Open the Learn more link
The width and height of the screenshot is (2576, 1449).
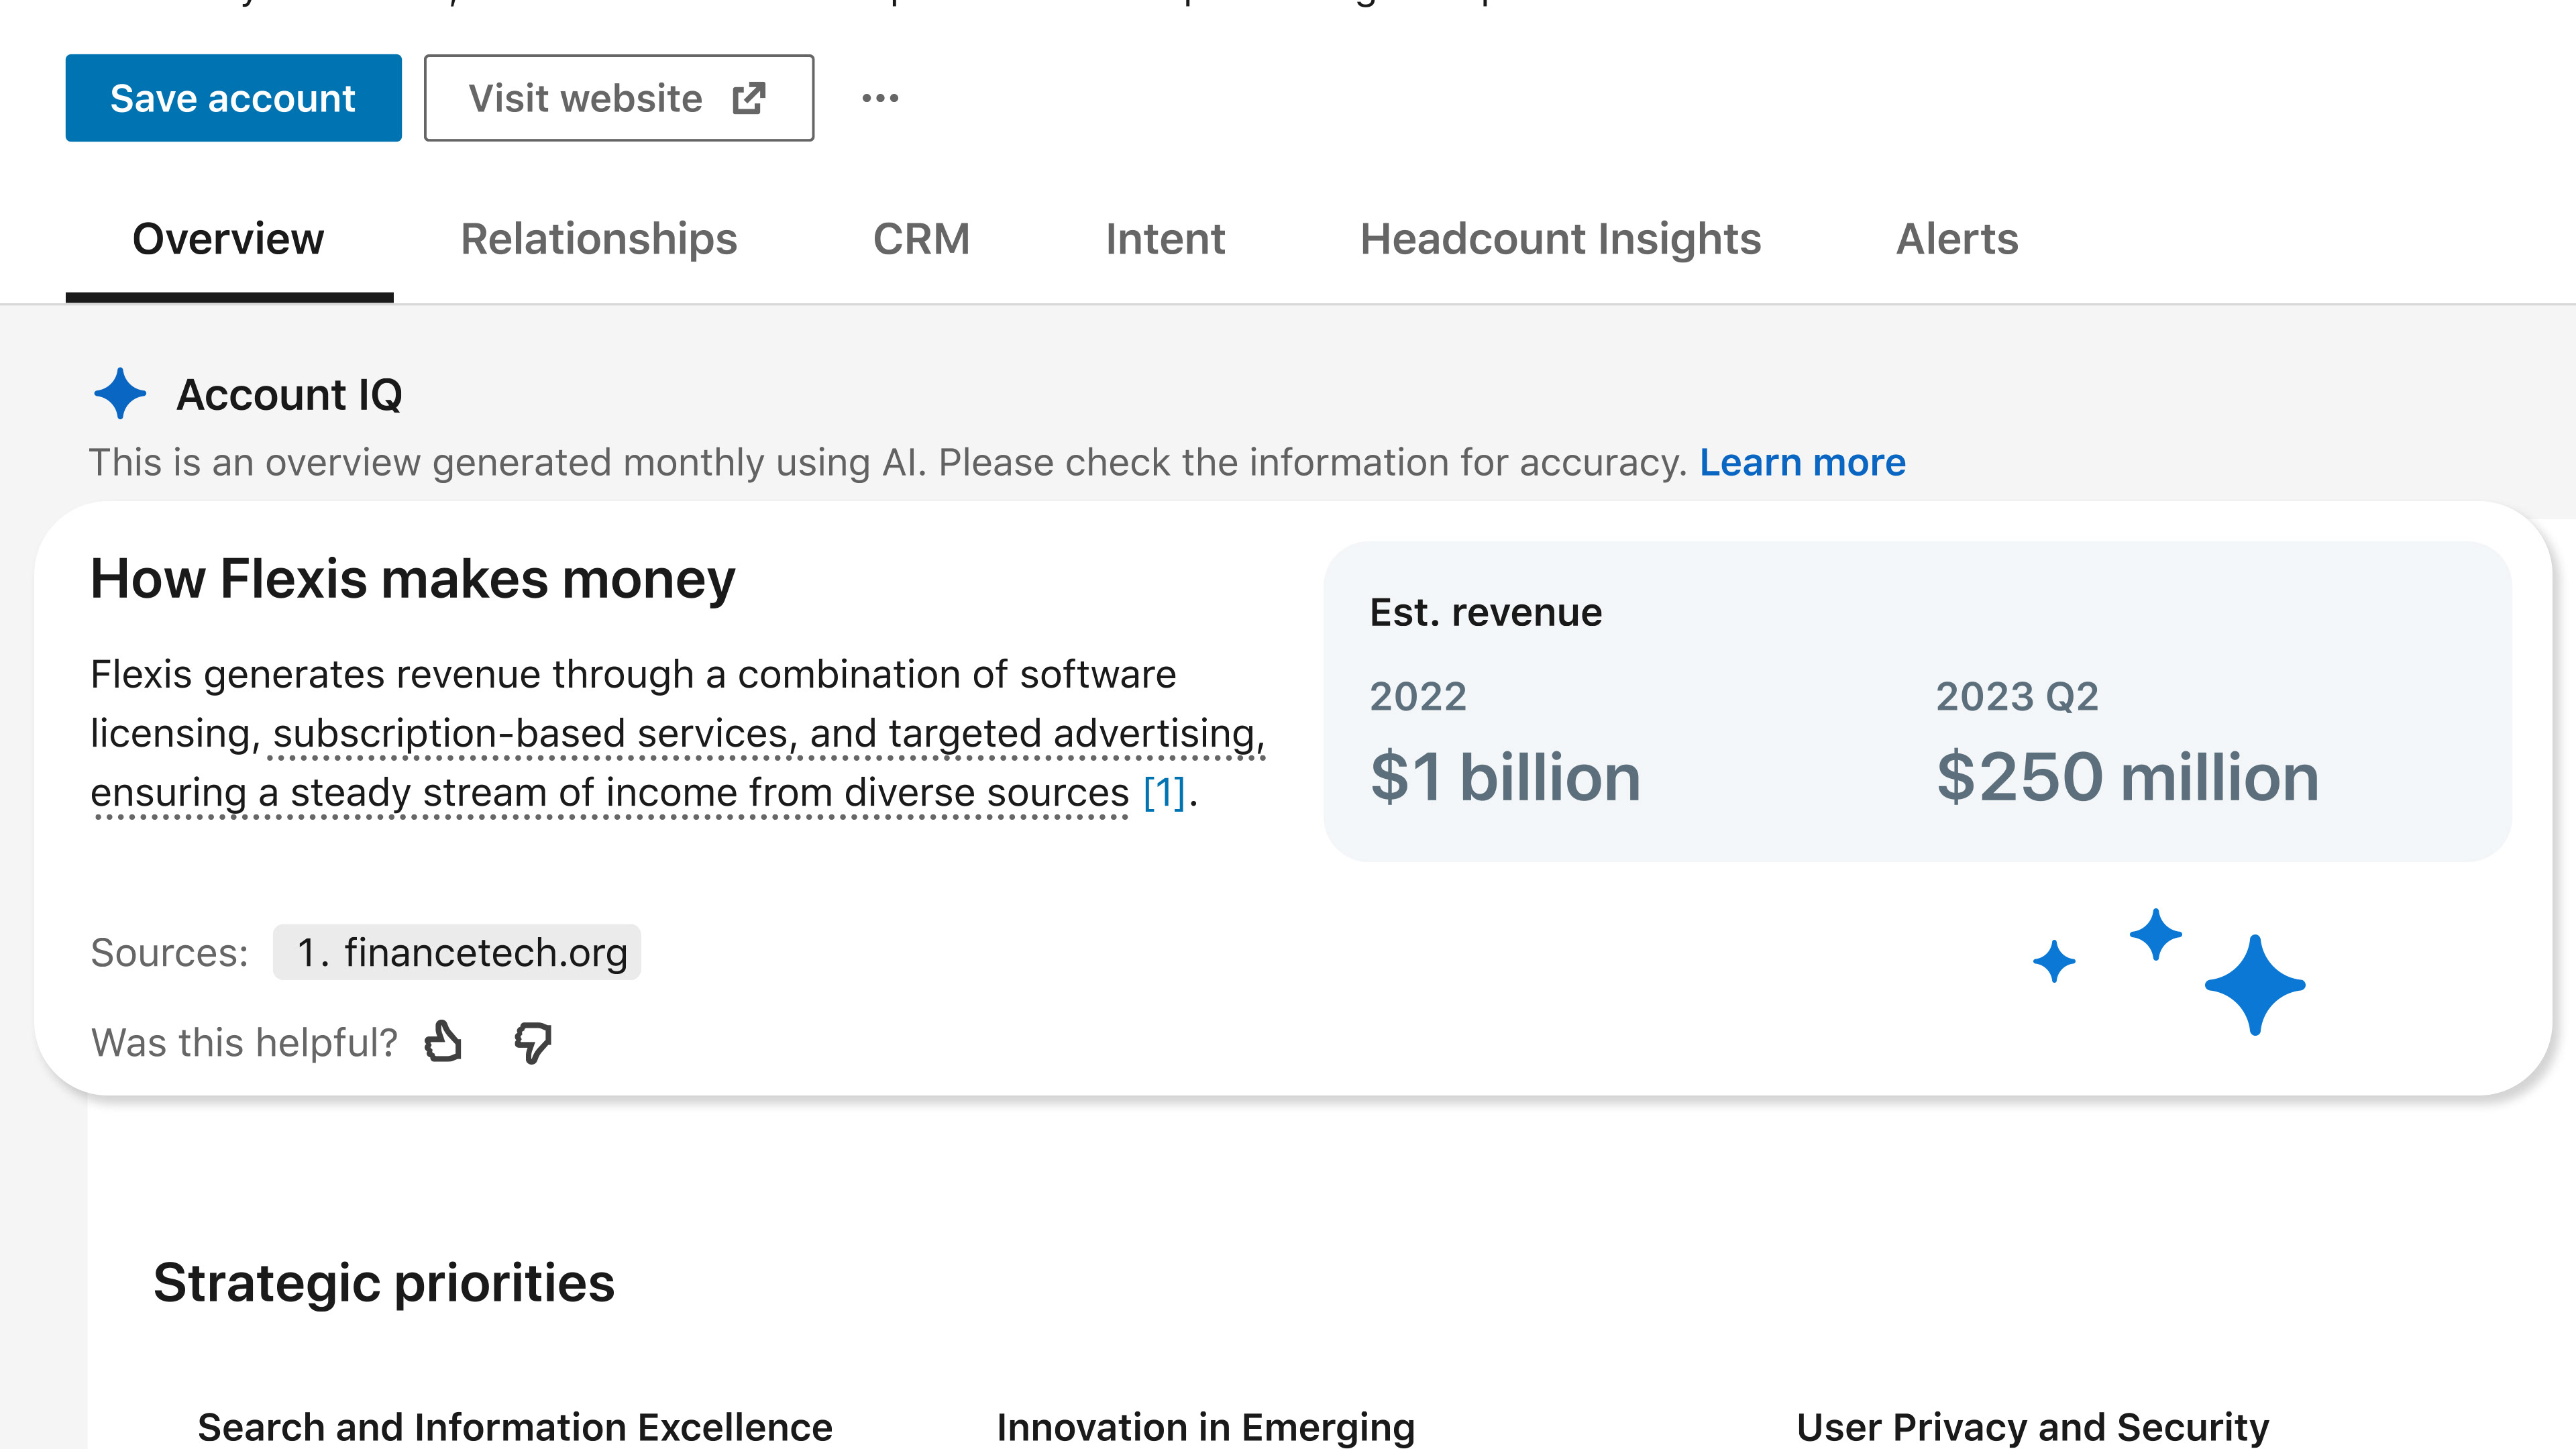[x=1802, y=462]
